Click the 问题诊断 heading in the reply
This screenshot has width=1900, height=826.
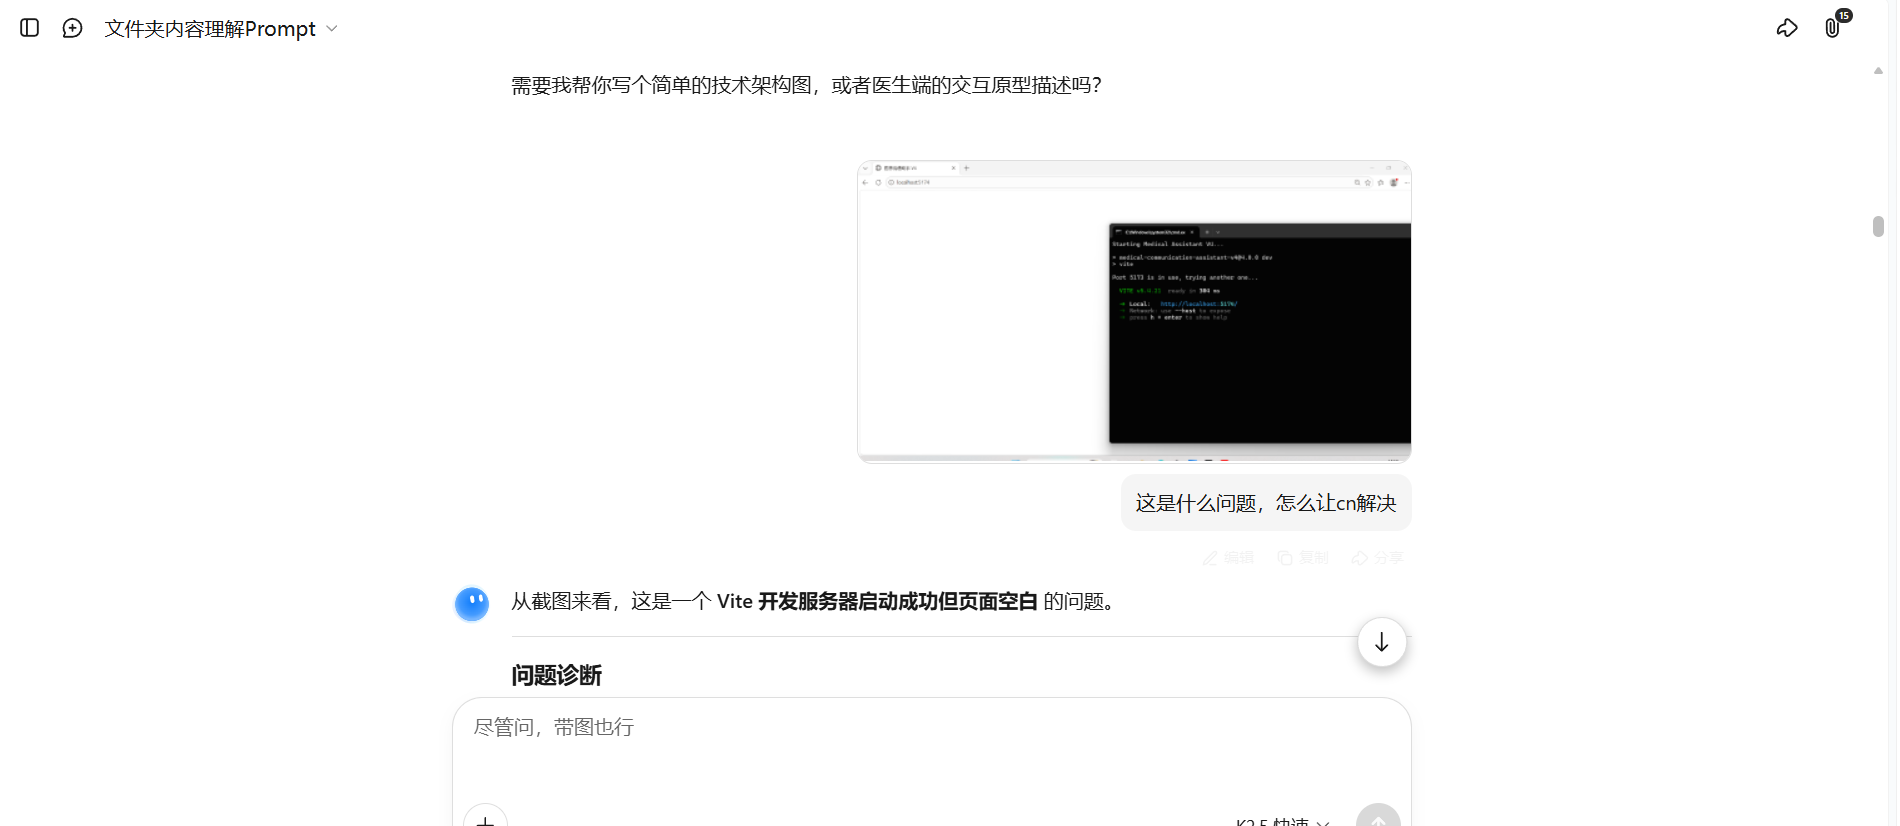tap(556, 676)
